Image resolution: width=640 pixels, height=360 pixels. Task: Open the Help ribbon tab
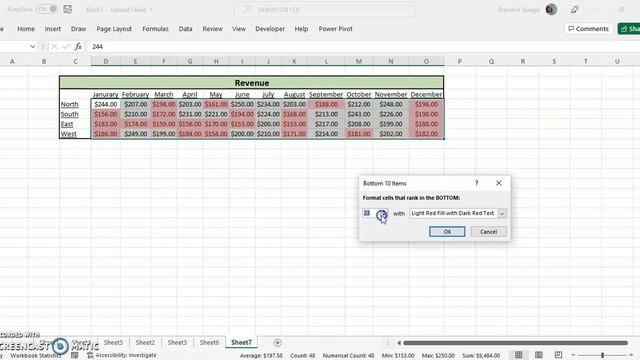(301, 29)
